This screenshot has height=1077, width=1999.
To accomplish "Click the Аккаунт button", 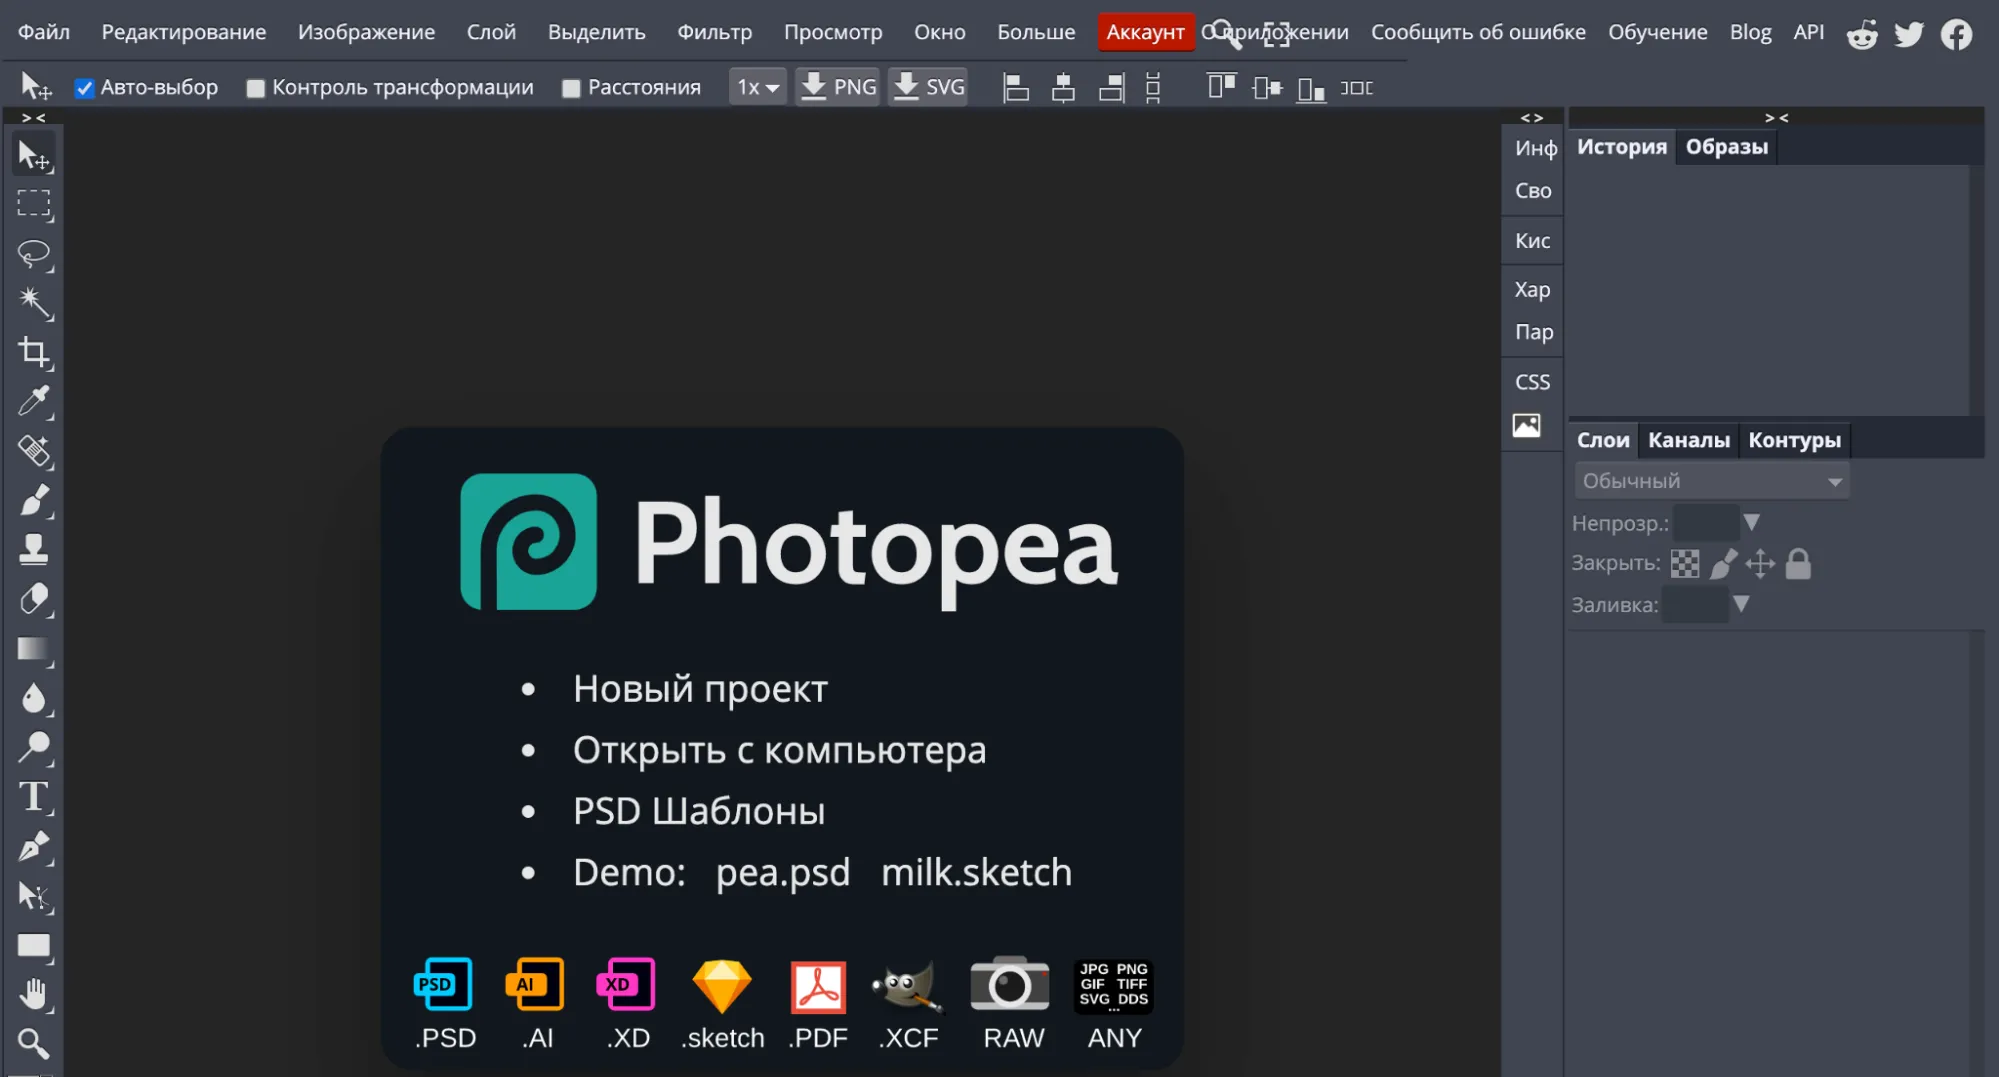I will click(x=1145, y=32).
